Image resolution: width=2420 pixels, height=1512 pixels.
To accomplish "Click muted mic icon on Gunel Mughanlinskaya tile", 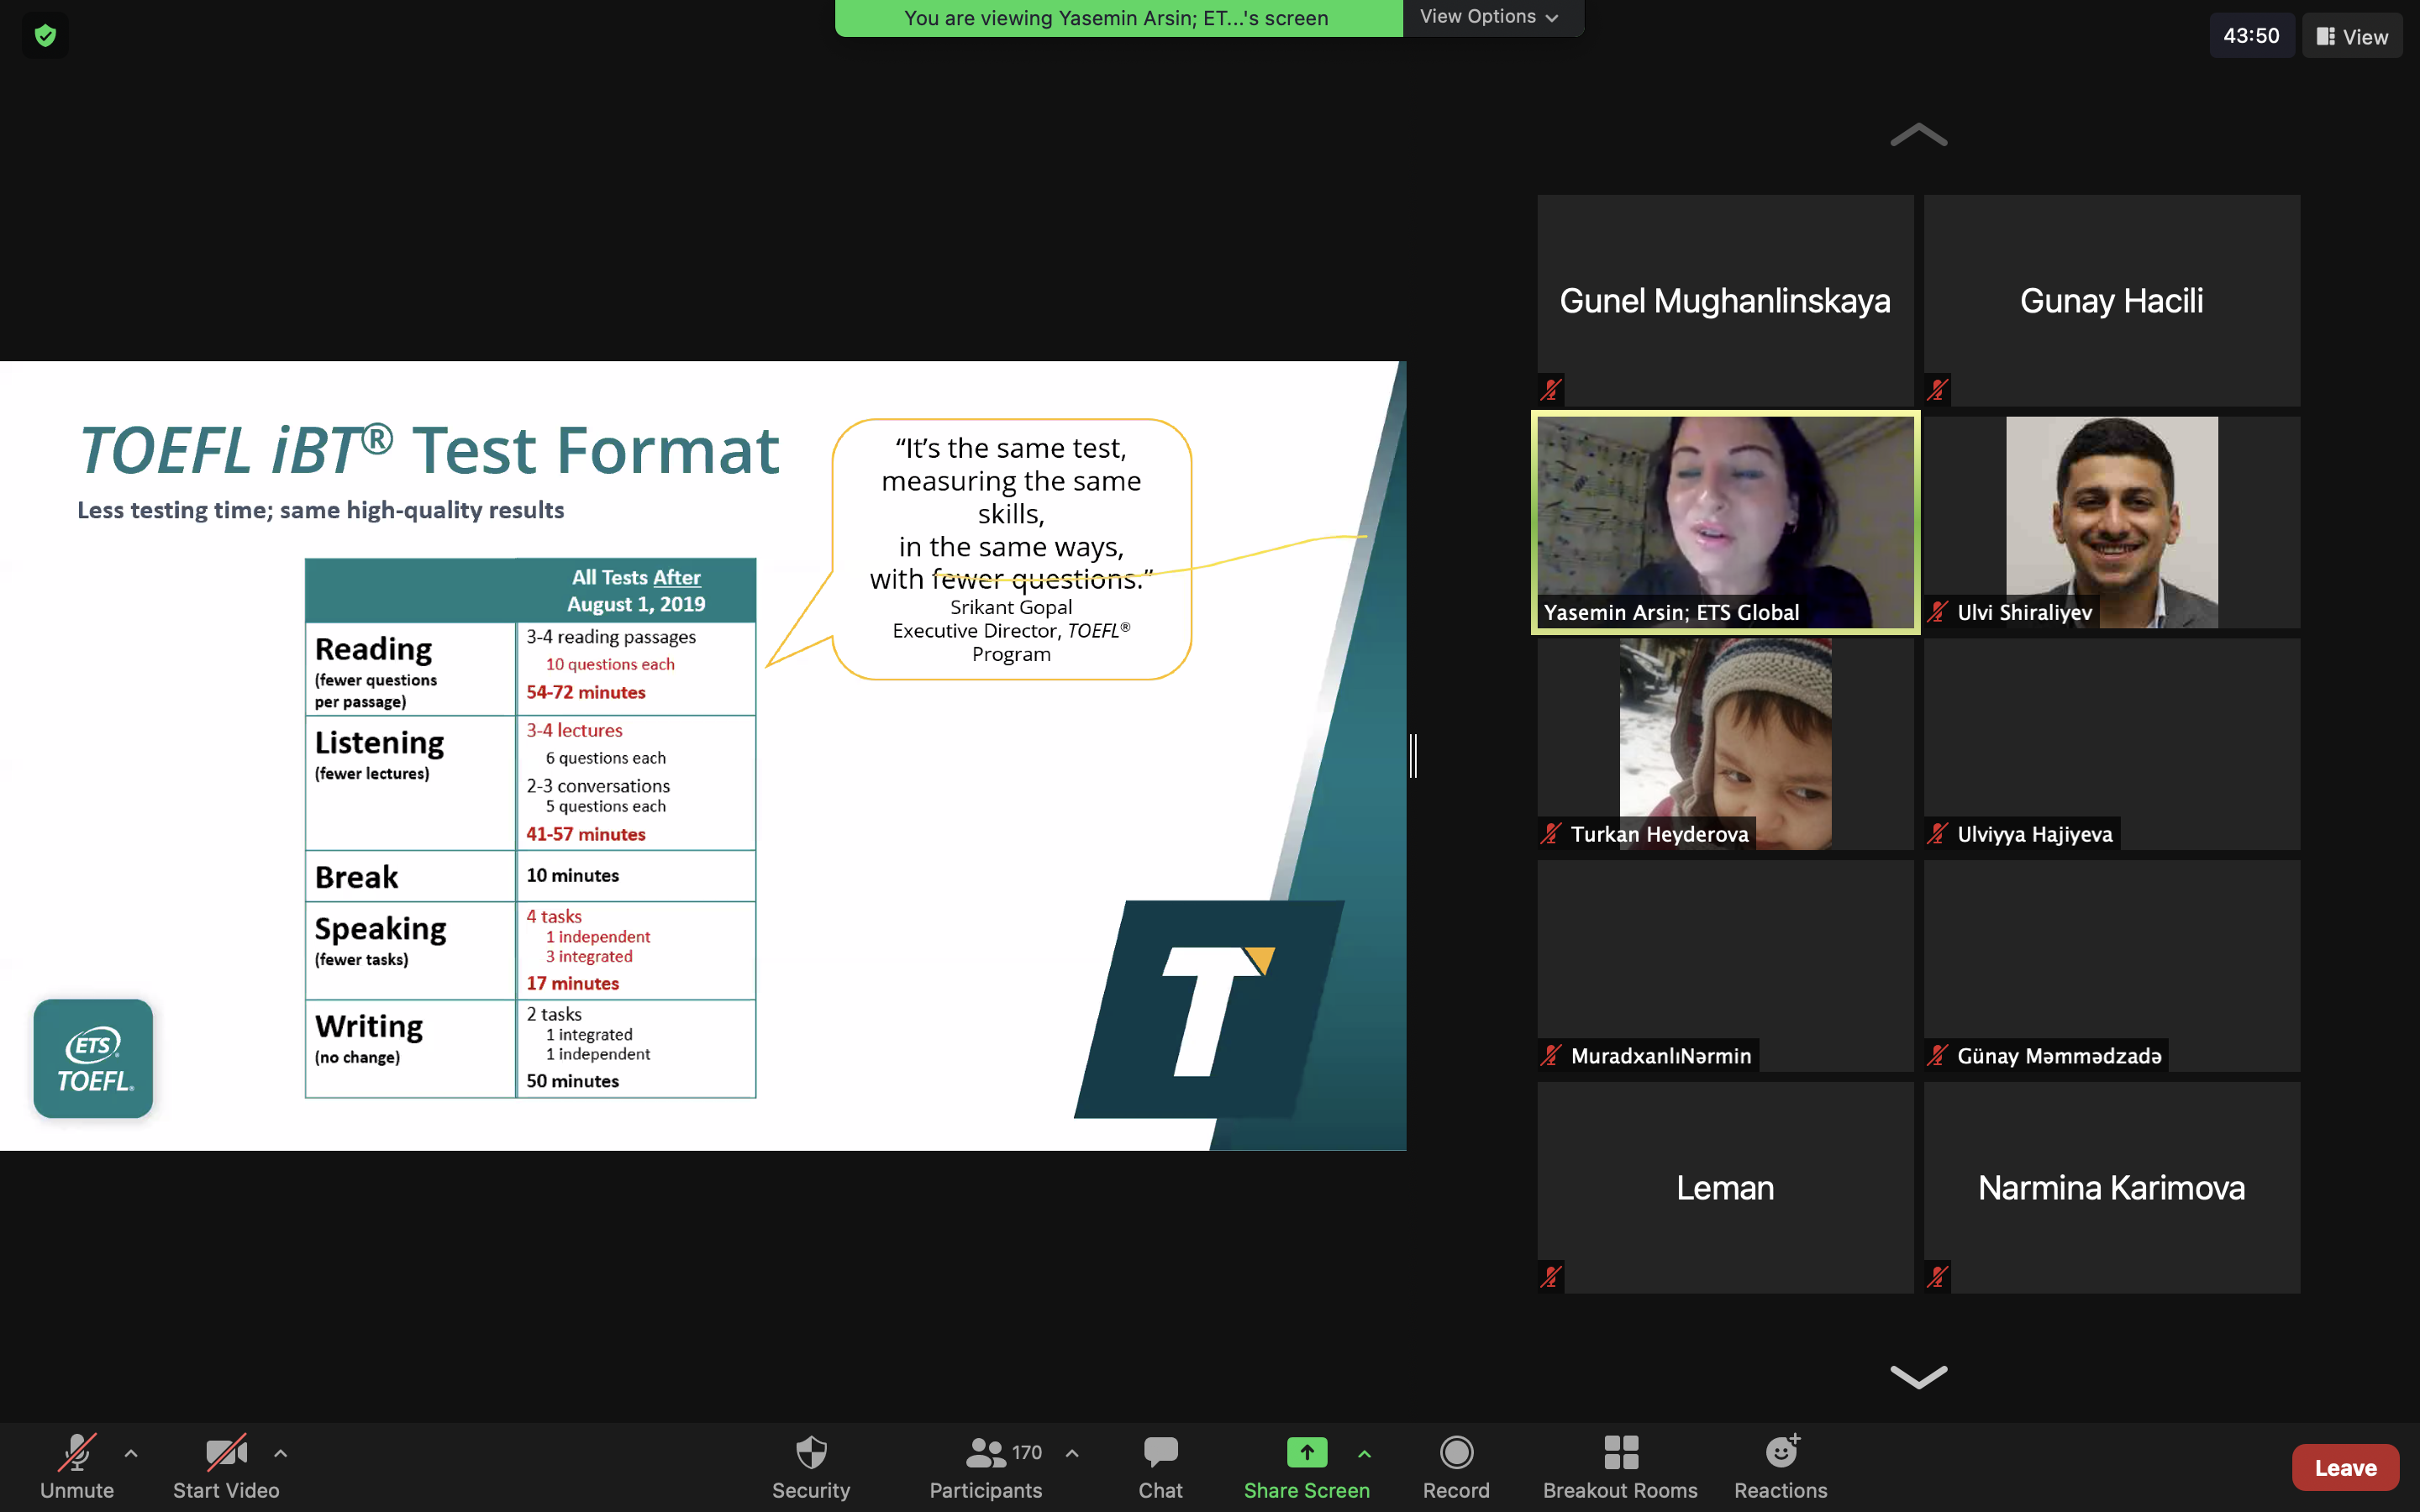I will 1551,389.
